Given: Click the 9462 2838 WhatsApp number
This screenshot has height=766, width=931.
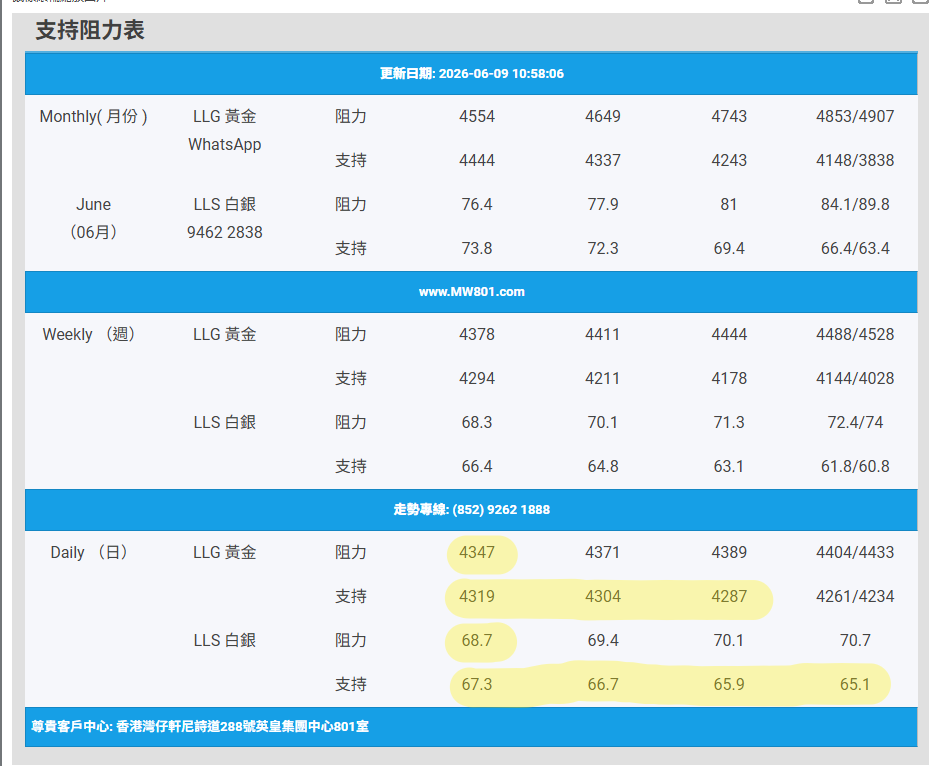Looking at the screenshot, I should (x=224, y=232).
